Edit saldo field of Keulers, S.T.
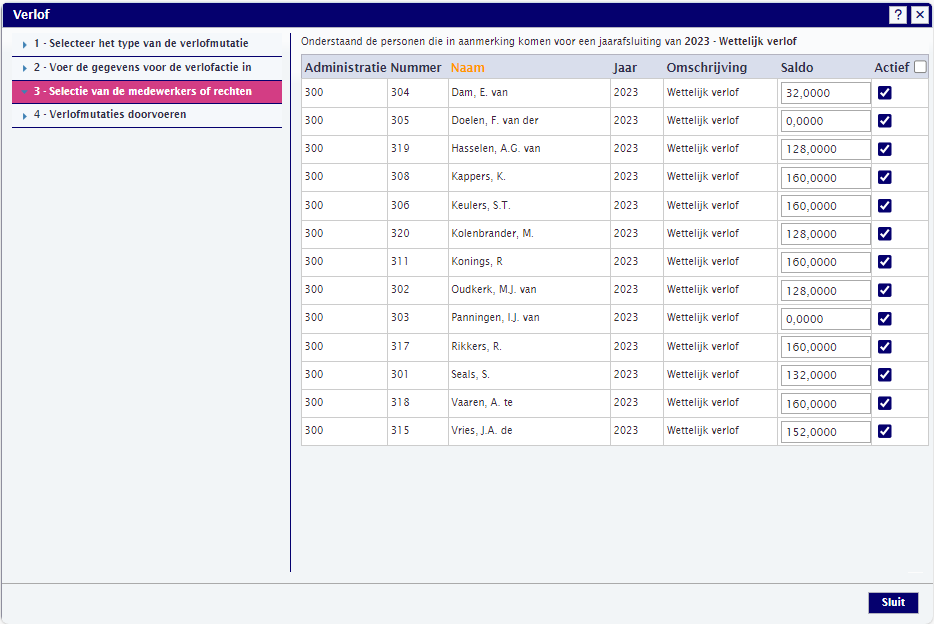Screen dimensions: 934x624 click(x=826, y=206)
